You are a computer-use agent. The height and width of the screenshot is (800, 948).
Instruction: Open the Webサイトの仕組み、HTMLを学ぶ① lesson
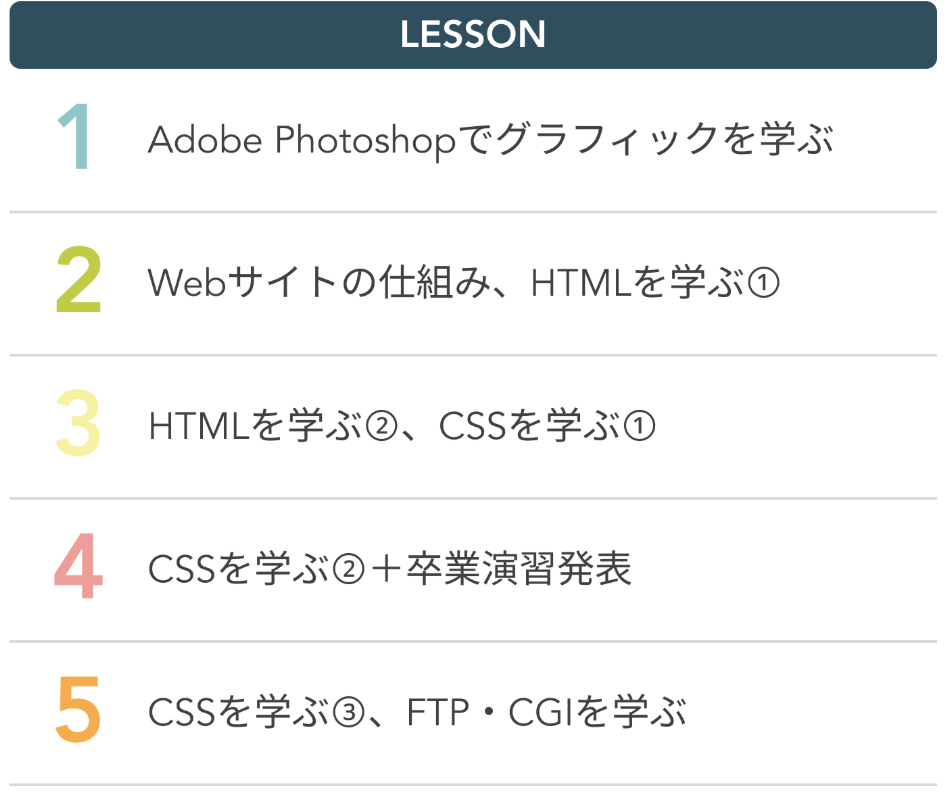pos(464,282)
